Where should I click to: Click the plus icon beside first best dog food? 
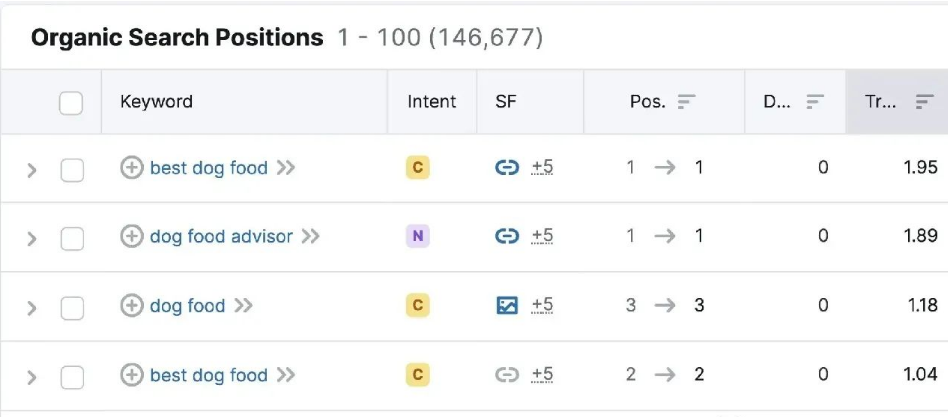[131, 167]
